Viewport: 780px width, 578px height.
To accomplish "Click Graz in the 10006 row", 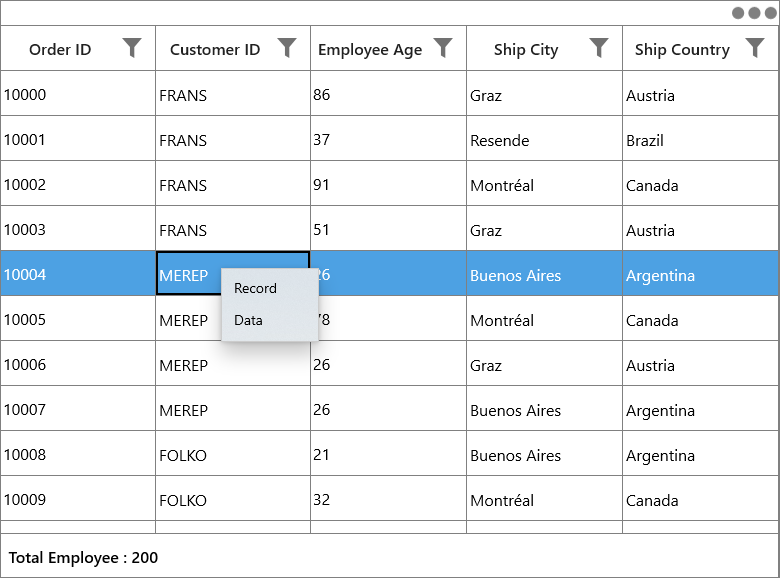I will [x=544, y=364].
